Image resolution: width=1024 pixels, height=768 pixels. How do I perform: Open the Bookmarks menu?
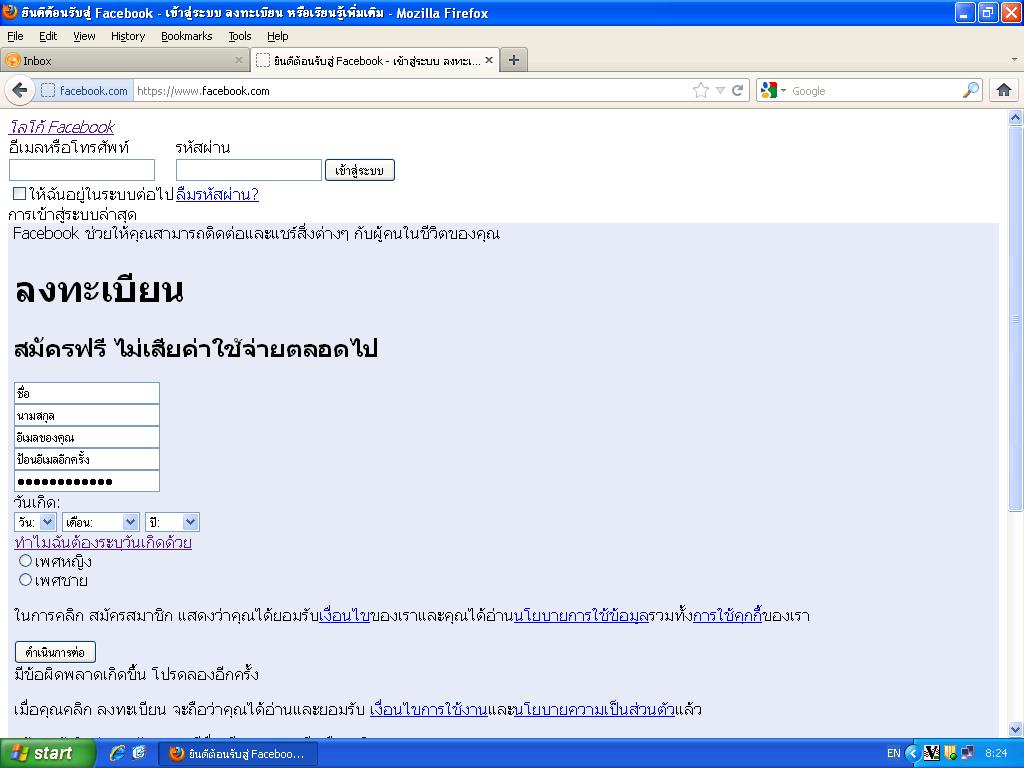(186, 36)
